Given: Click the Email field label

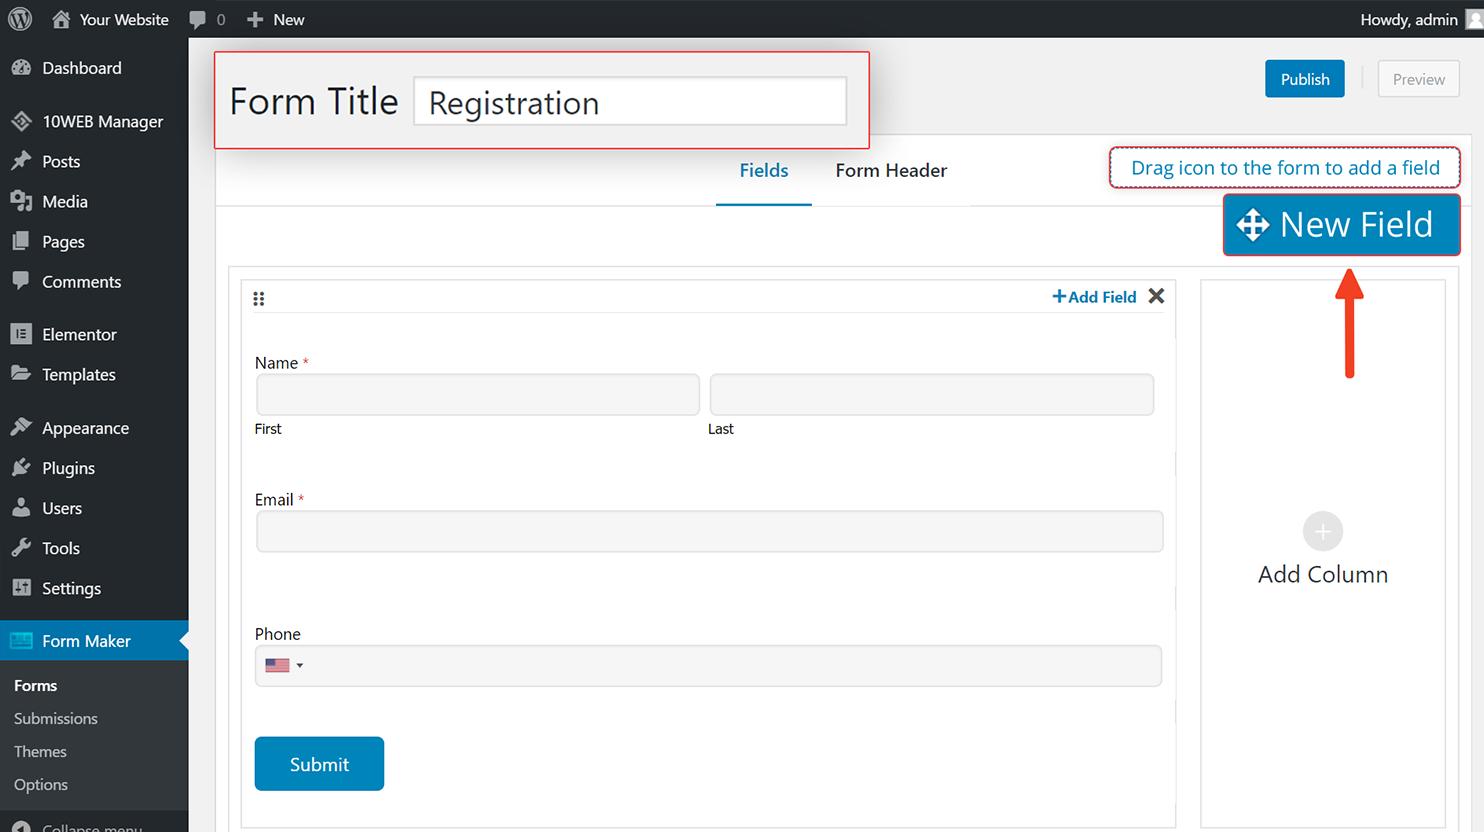Looking at the screenshot, I should 274,500.
